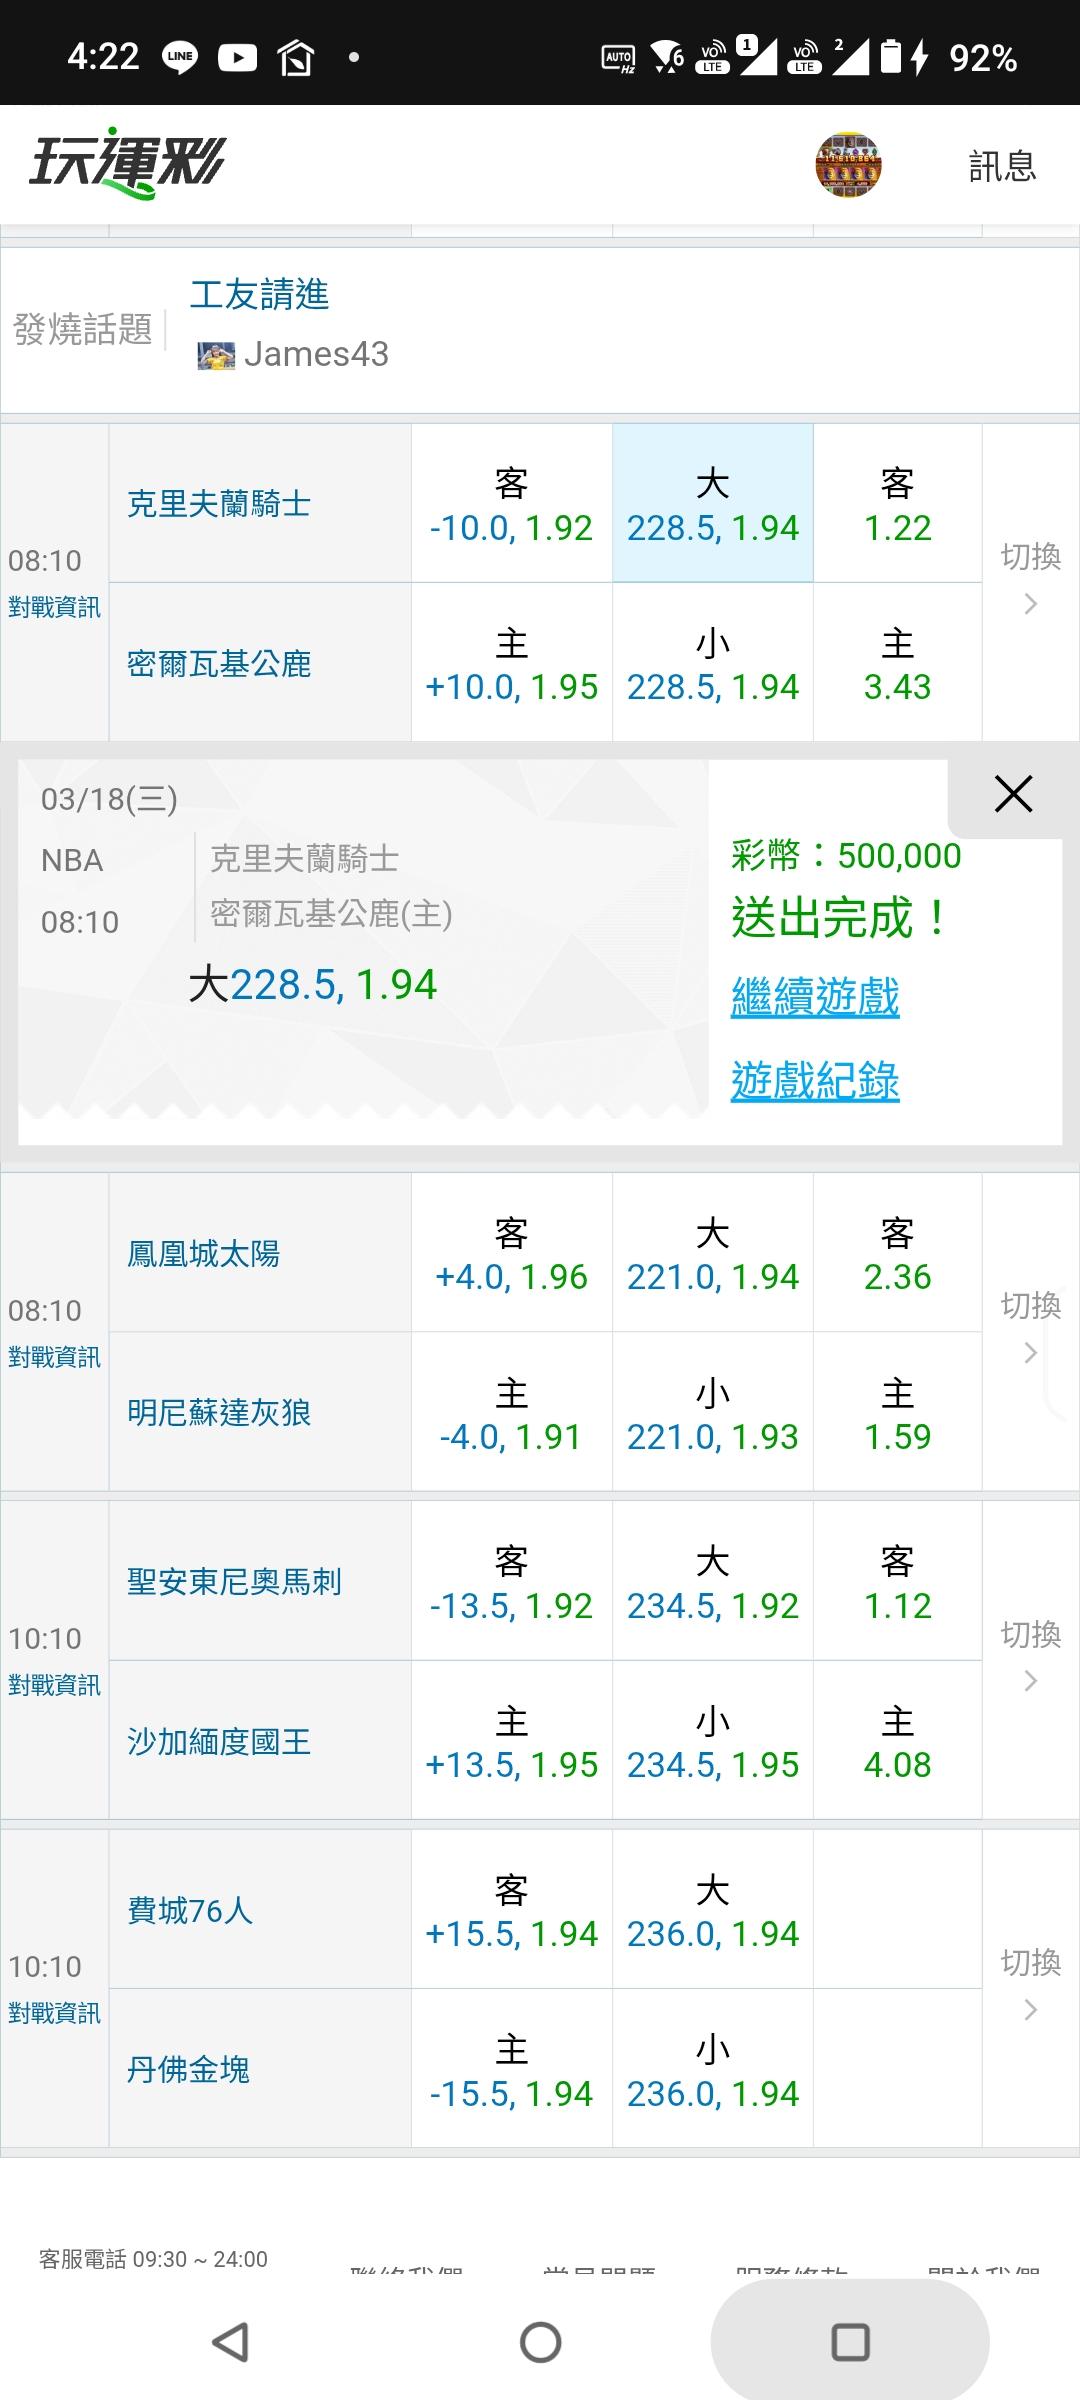Click 繼續遊戲 link to continue playing
Screen dimensions: 1080x2400
815,998
